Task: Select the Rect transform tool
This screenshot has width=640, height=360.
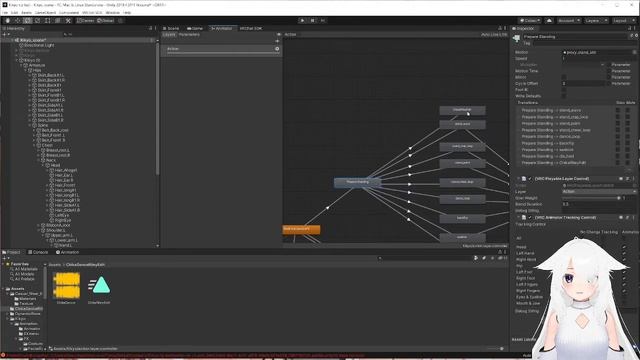Action: [x=47, y=20]
